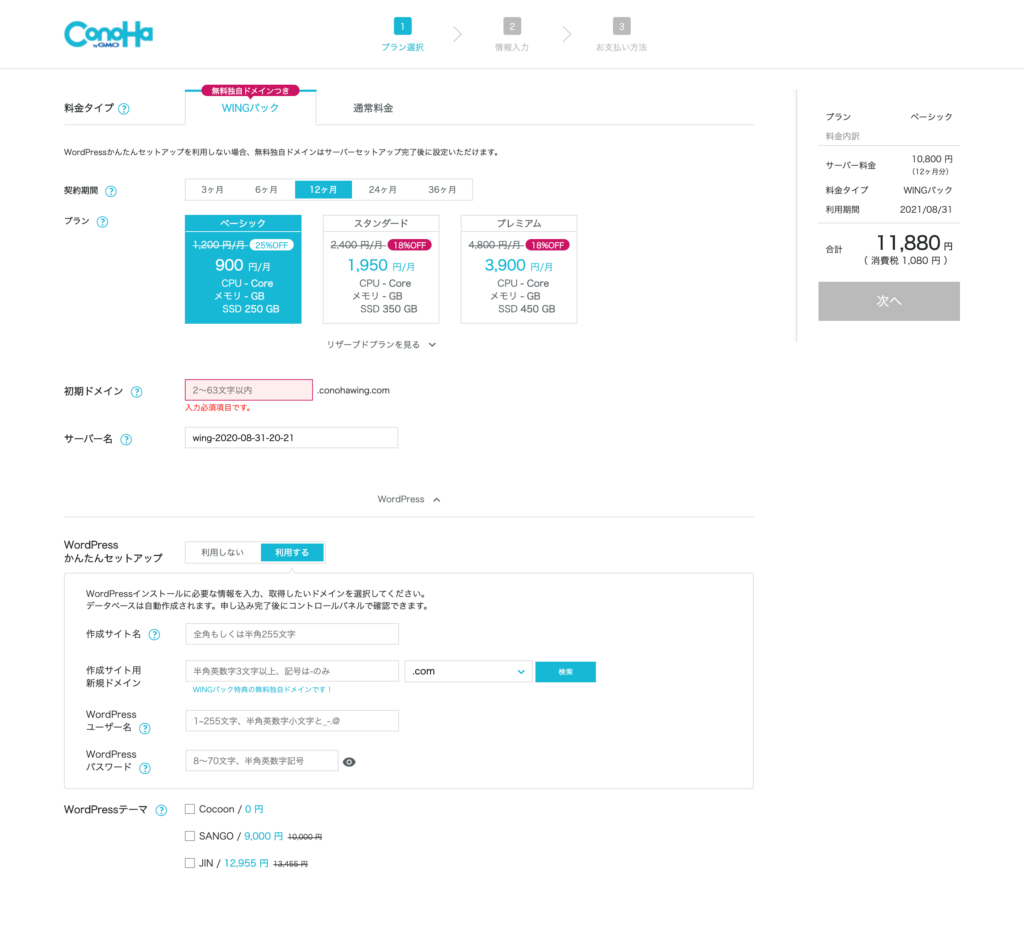
Task: Open help icon next to 作成サイト名
Action: (154, 635)
